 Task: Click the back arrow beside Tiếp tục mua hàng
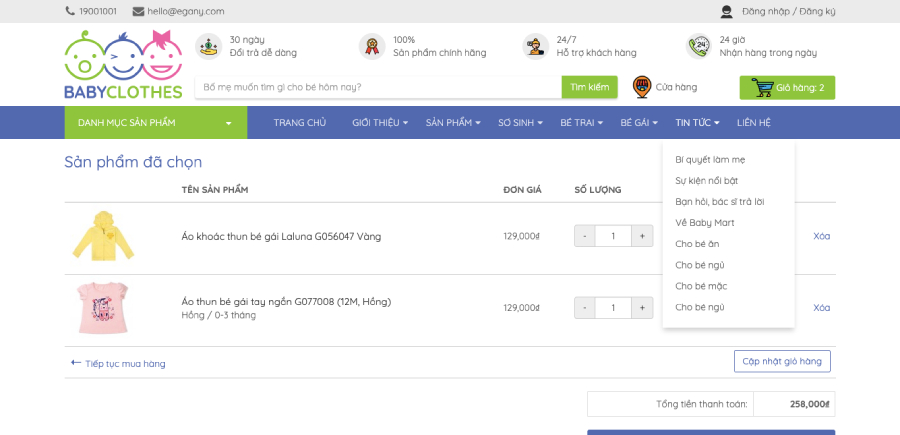point(76,363)
